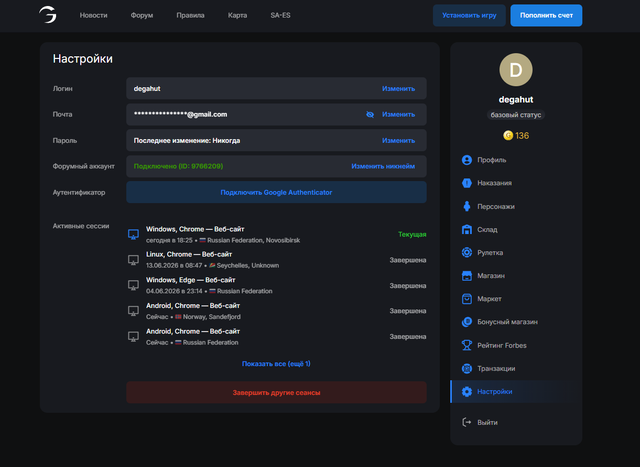
Task: Click the Логин field with degahut
Action: tap(276, 89)
